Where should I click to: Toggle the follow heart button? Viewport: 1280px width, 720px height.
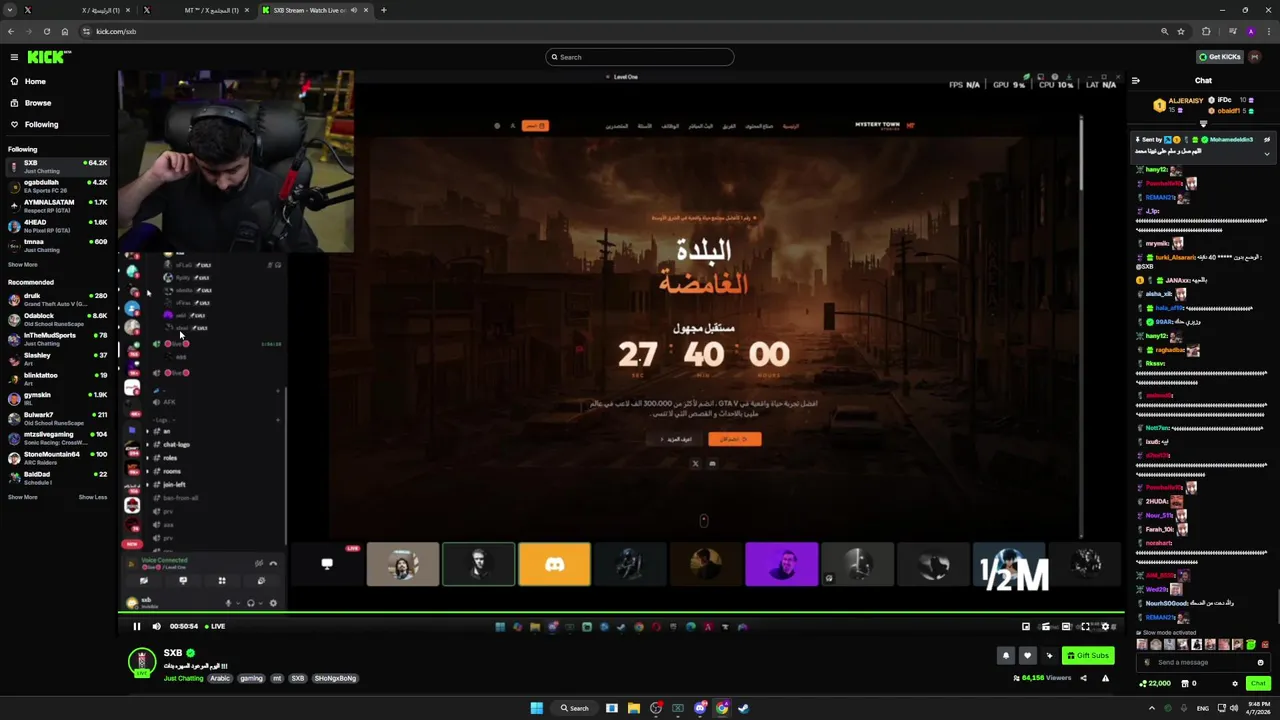(x=1026, y=655)
